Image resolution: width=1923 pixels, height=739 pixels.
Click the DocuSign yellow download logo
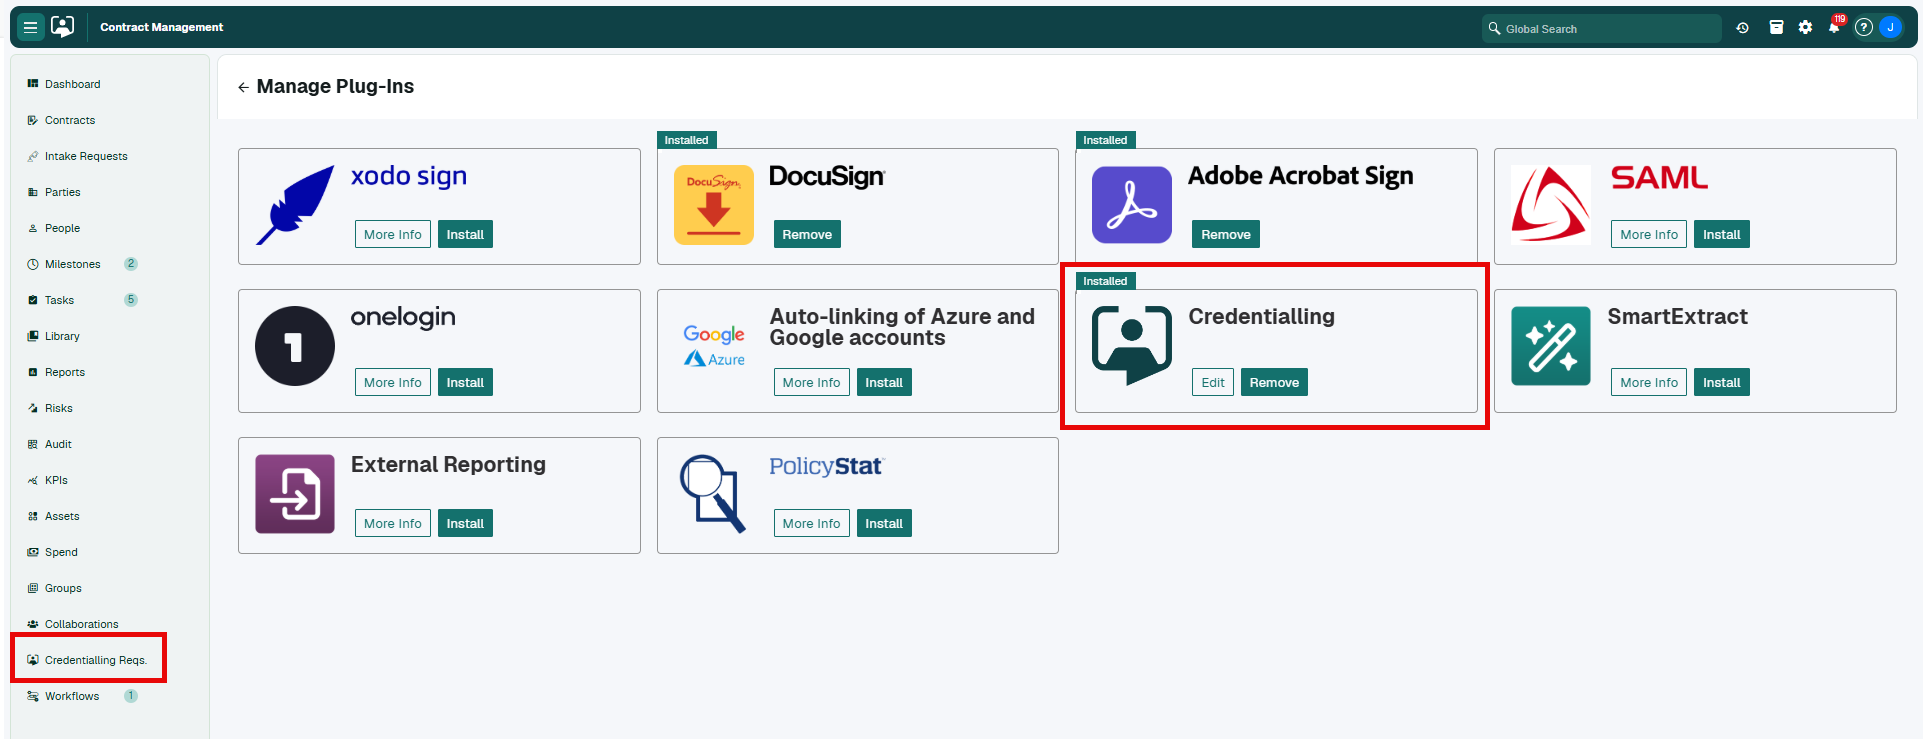(x=714, y=205)
